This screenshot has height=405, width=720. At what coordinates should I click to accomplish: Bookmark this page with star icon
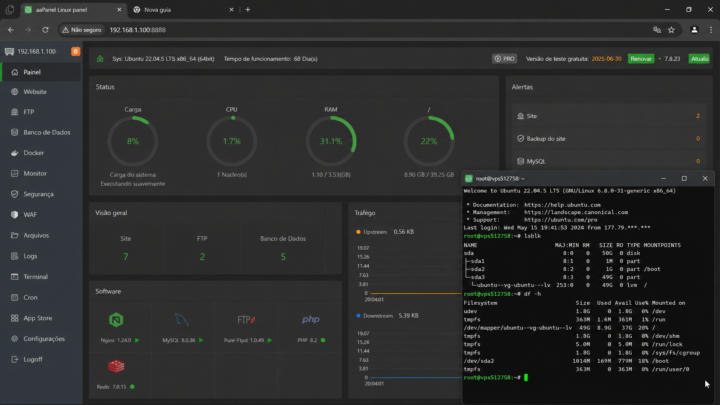[x=671, y=30]
